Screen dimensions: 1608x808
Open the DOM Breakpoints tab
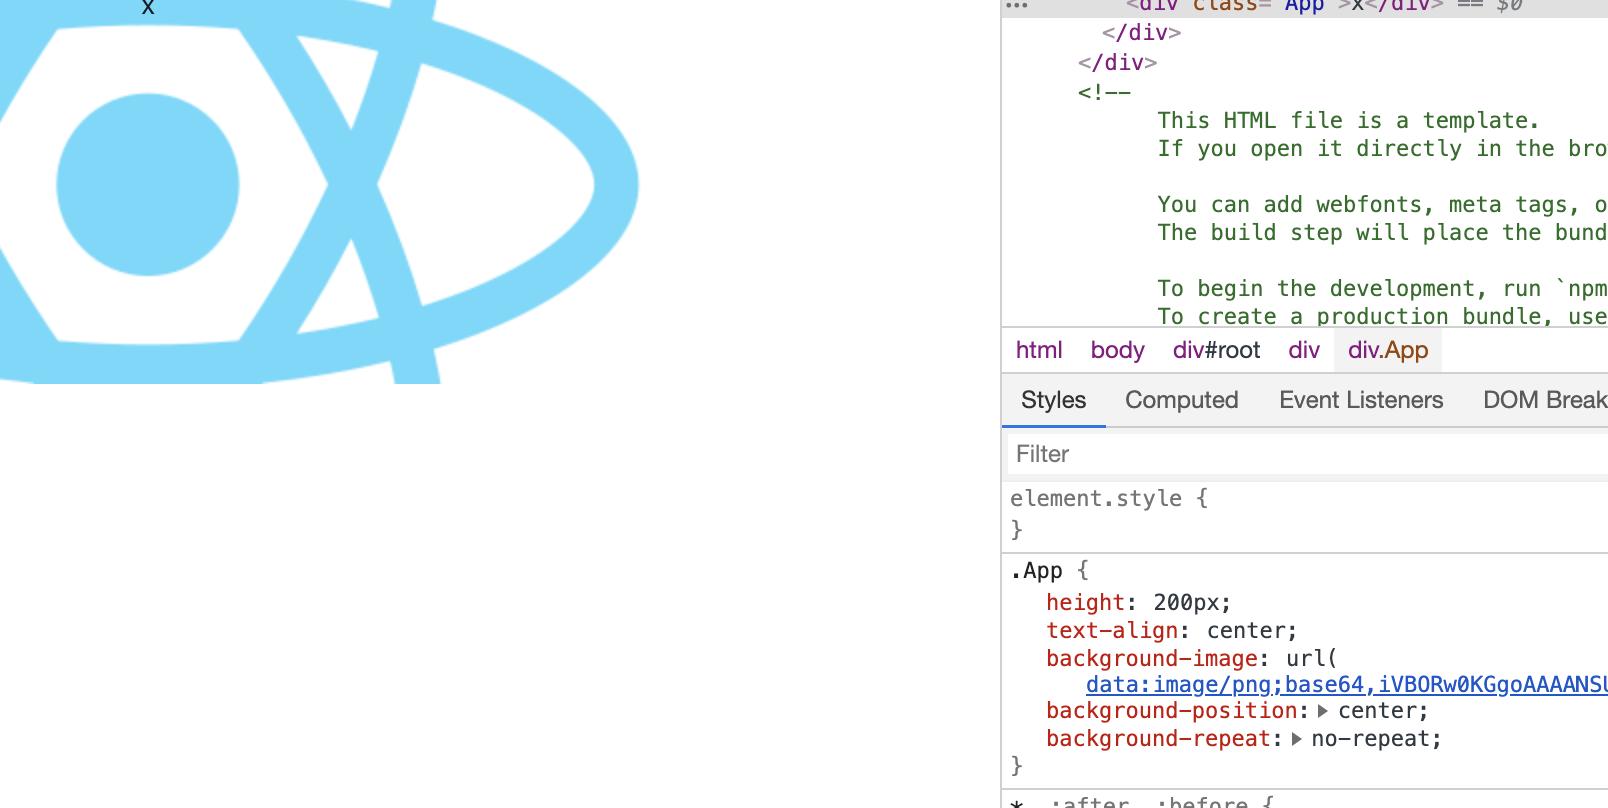click(x=1544, y=400)
